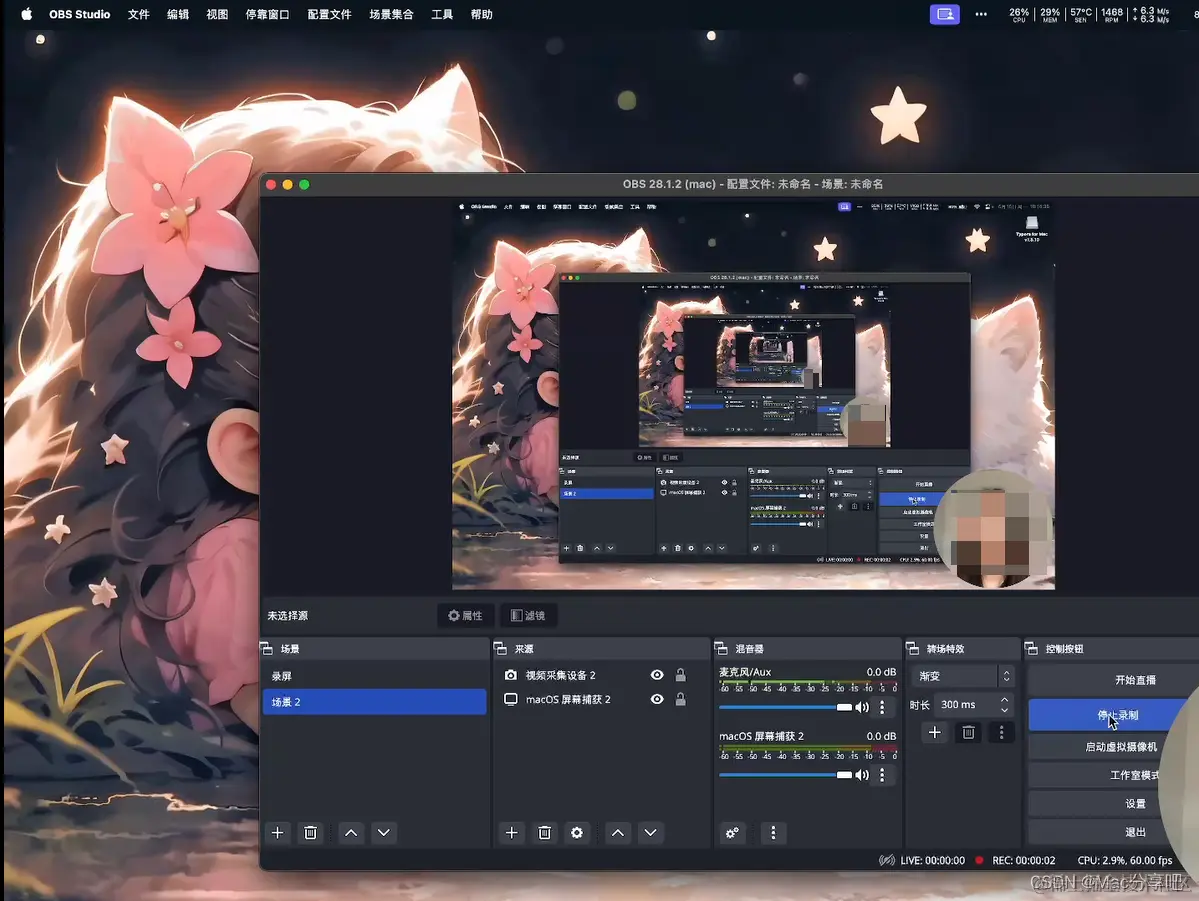Lock the macOS 屏幕捕获 2 source

[681, 699]
